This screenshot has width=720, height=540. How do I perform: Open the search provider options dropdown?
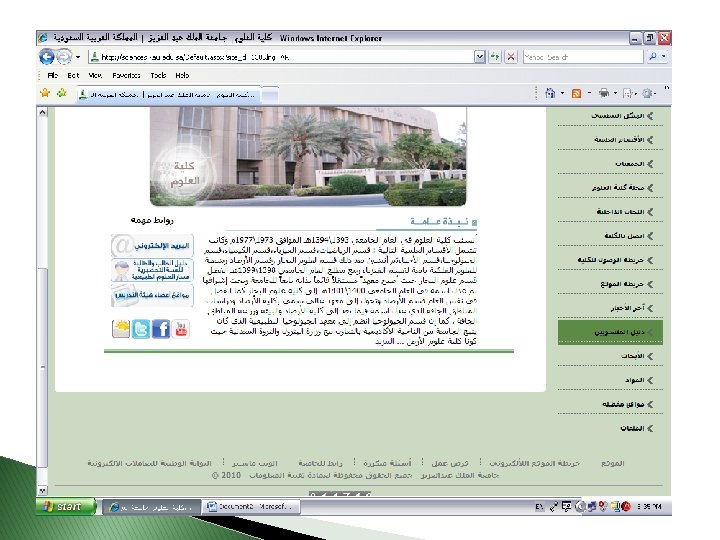click(x=664, y=57)
